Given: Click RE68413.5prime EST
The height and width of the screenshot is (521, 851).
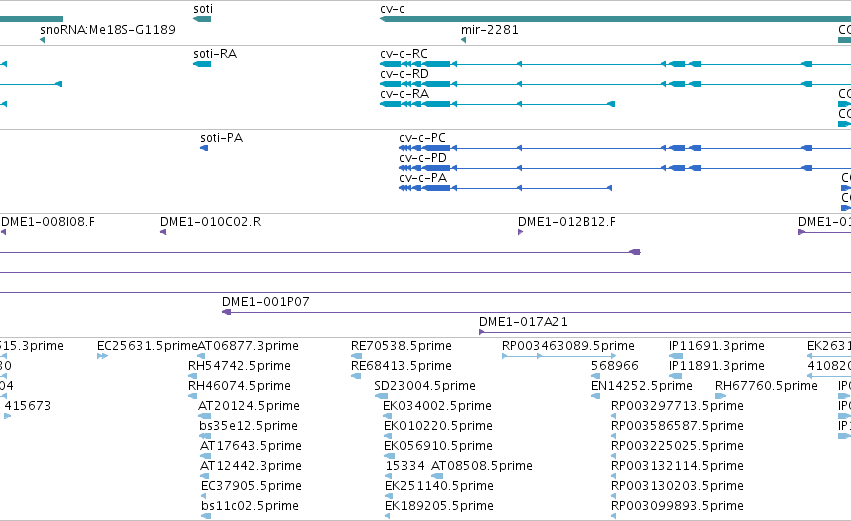Looking at the screenshot, I should coord(356,376).
